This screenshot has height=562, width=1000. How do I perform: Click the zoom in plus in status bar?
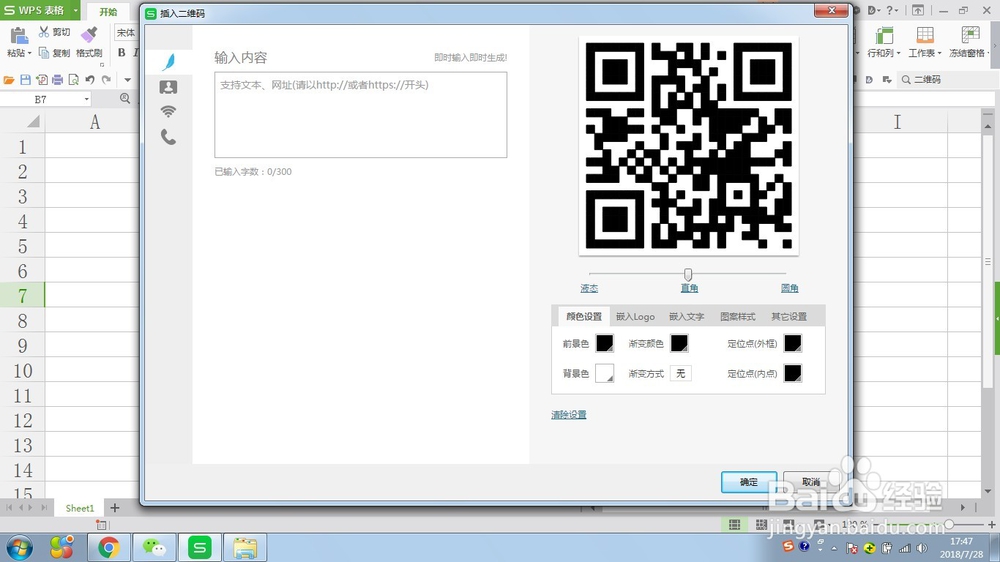tap(992, 524)
